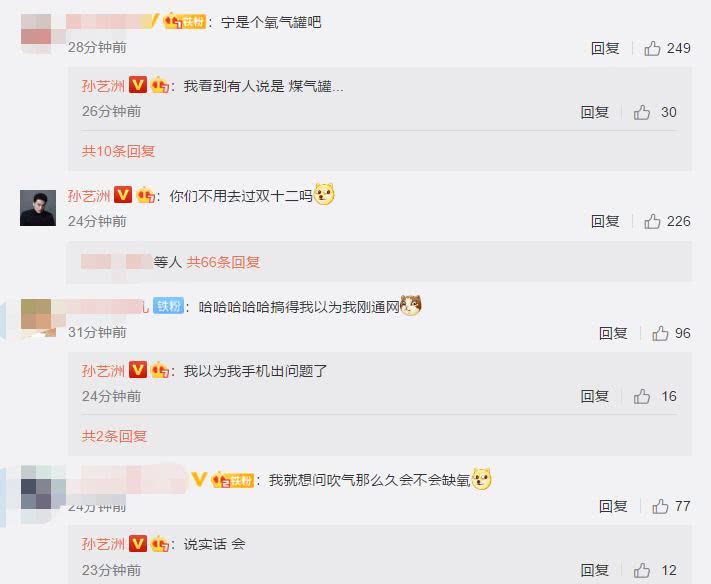
Task: Like the 说实话 会 reply with 12 likes
Action: tap(642, 570)
